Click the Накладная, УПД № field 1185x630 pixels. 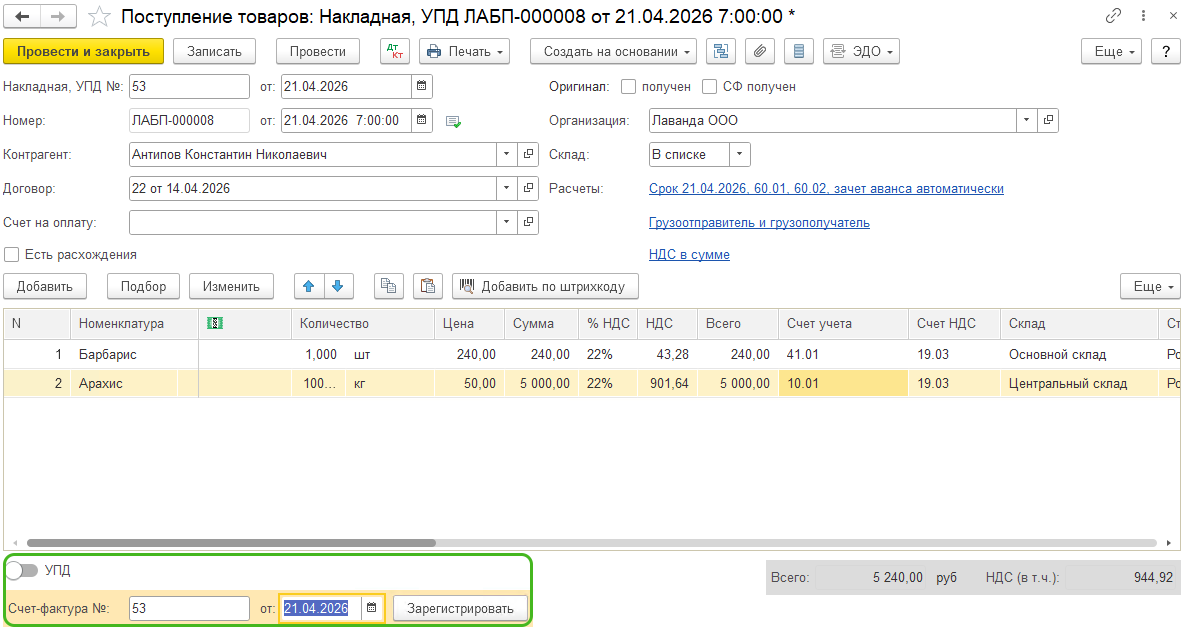point(189,86)
